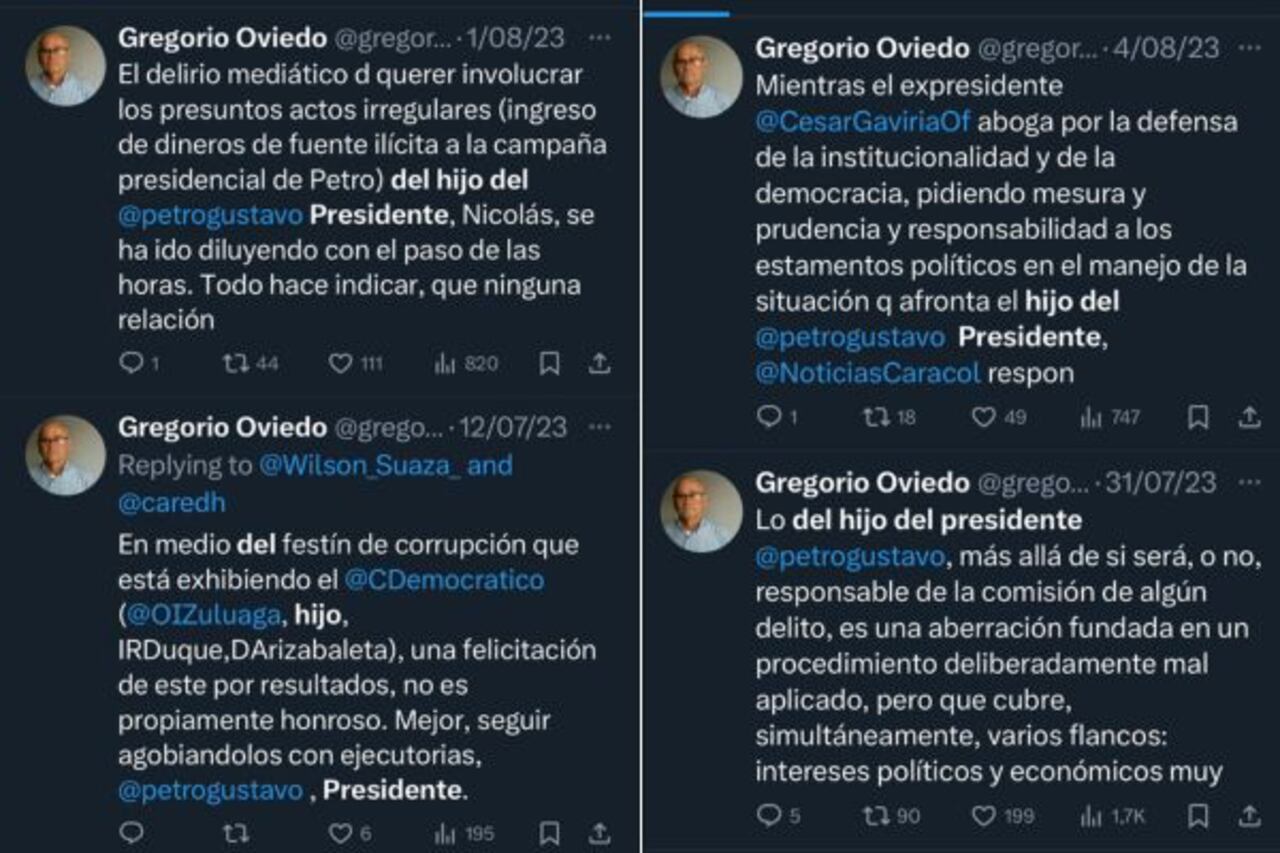1280x853 pixels.
Task: Open more options for the 12/07/23 reply
Action: (600, 426)
